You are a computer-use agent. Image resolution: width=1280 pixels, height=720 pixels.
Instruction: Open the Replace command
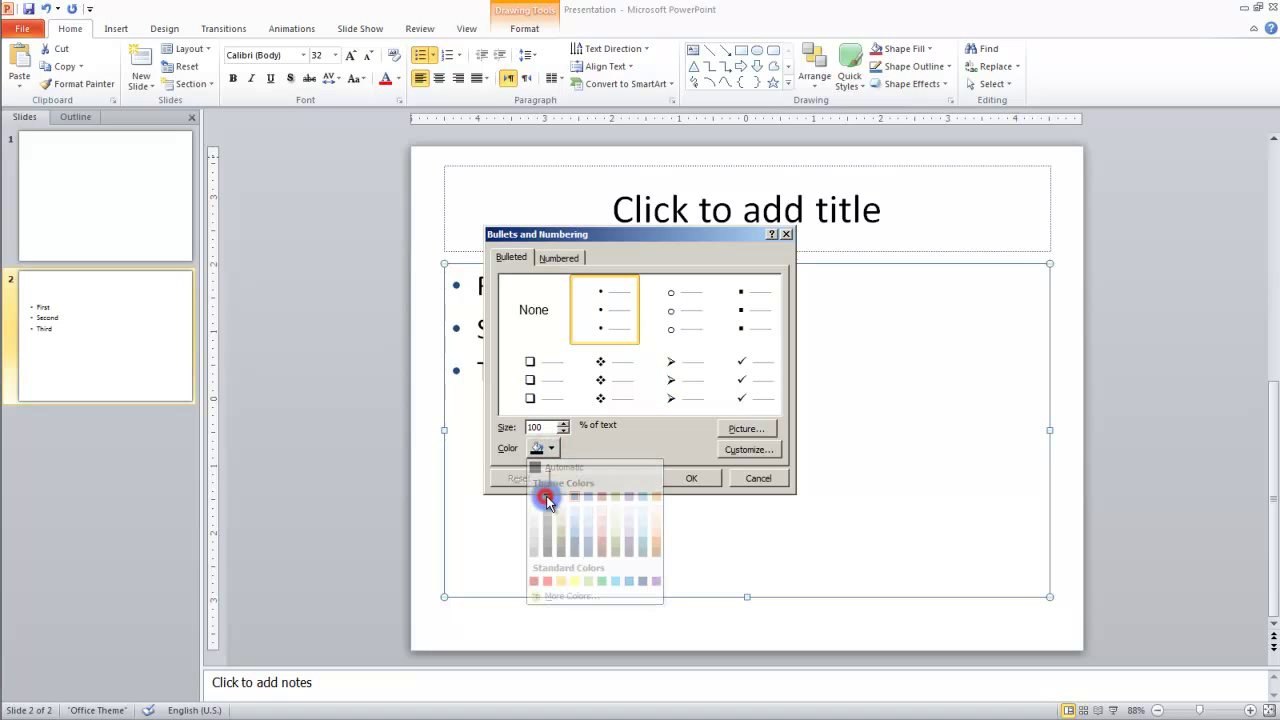[x=991, y=66]
